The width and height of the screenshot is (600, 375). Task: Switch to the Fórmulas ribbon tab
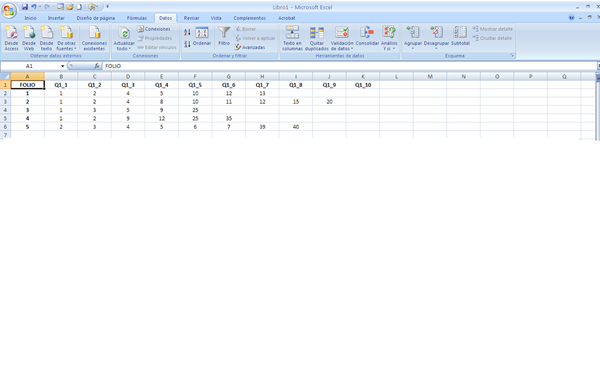coord(137,18)
